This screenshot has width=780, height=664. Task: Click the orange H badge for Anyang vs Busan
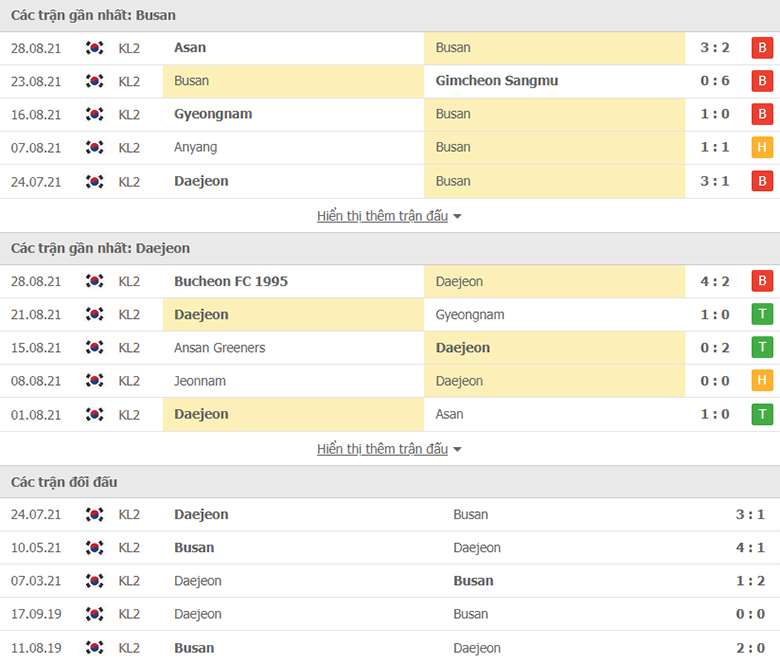[x=762, y=147]
